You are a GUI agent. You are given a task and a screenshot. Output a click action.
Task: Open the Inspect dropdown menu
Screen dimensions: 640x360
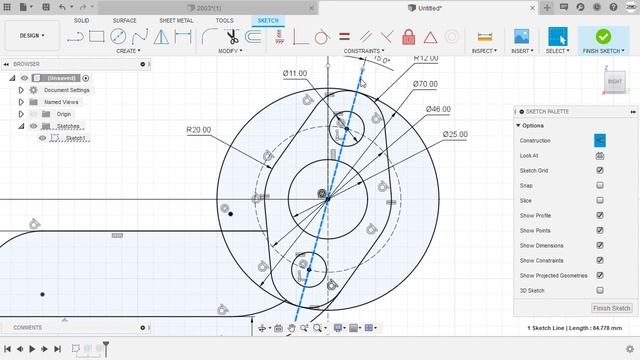pos(484,51)
